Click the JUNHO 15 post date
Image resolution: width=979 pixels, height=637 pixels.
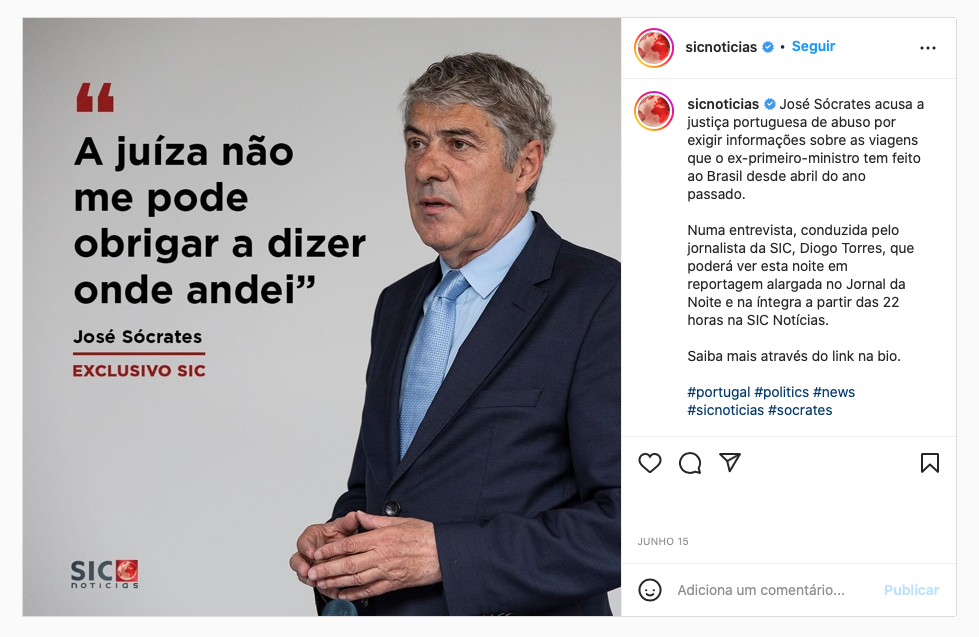click(662, 541)
